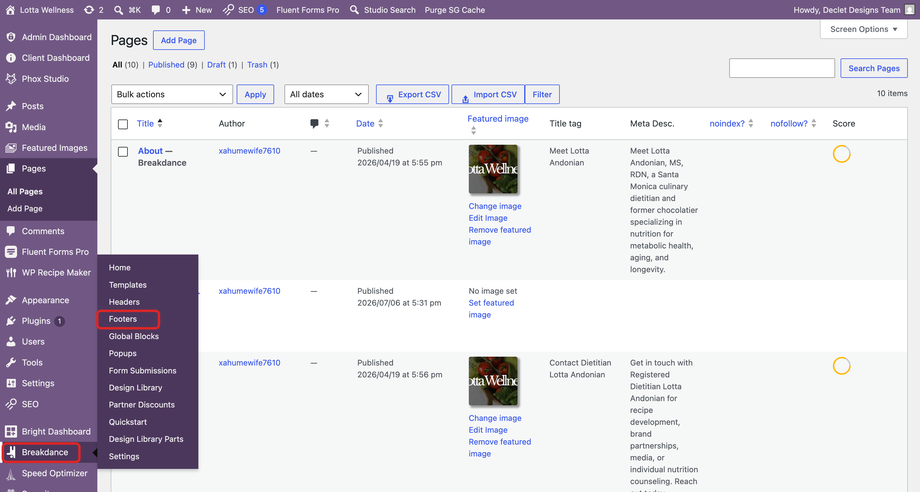Image resolution: width=920 pixels, height=492 pixels.
Task: Click the search pages input field
Action: pos(782,68)
